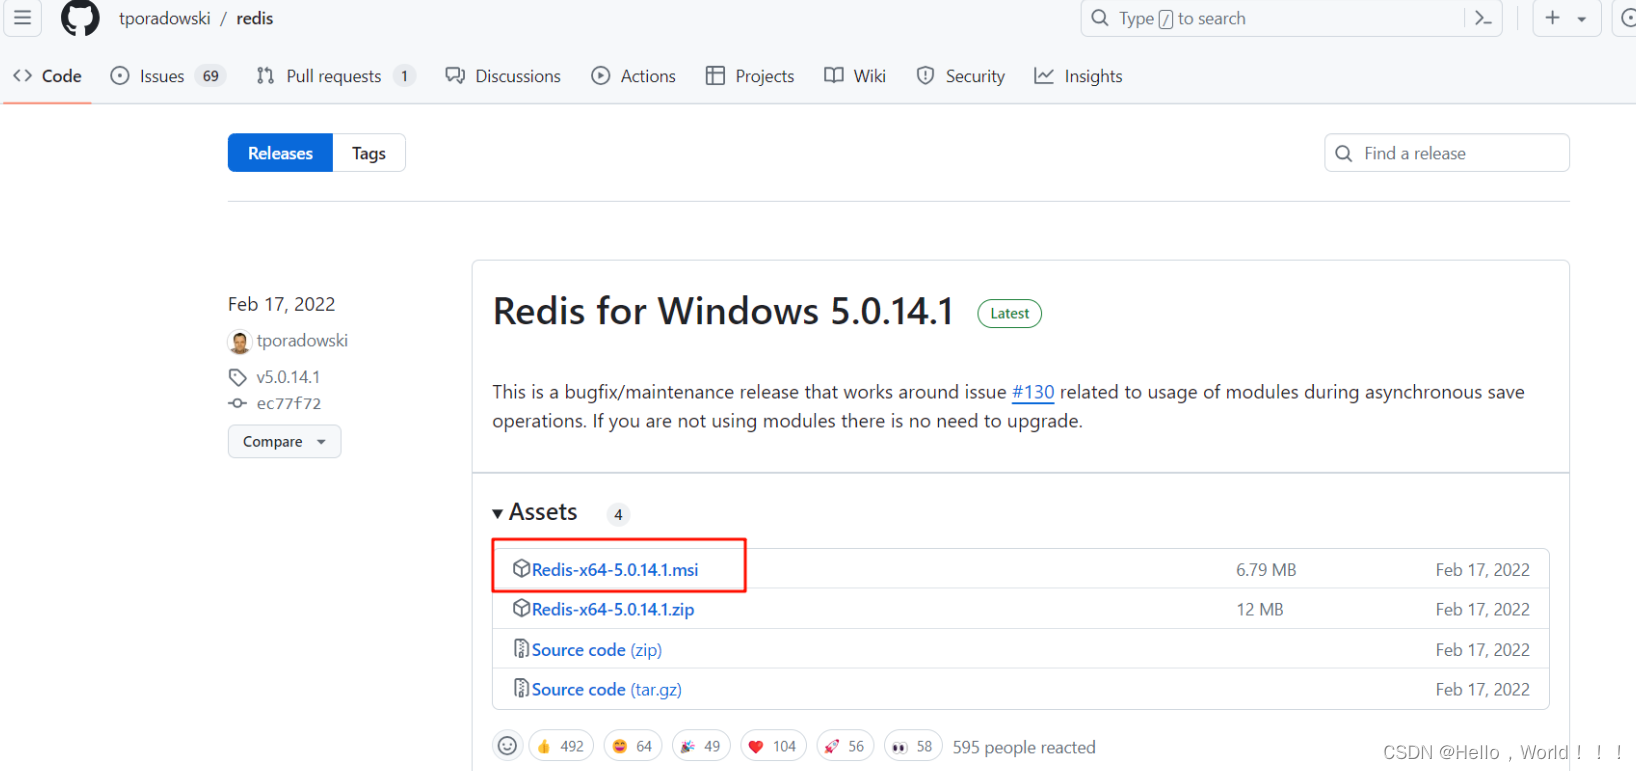Open the Wiki tab
The width and height of the screenshot is (1636, 771).
click(x=855, y=76)
